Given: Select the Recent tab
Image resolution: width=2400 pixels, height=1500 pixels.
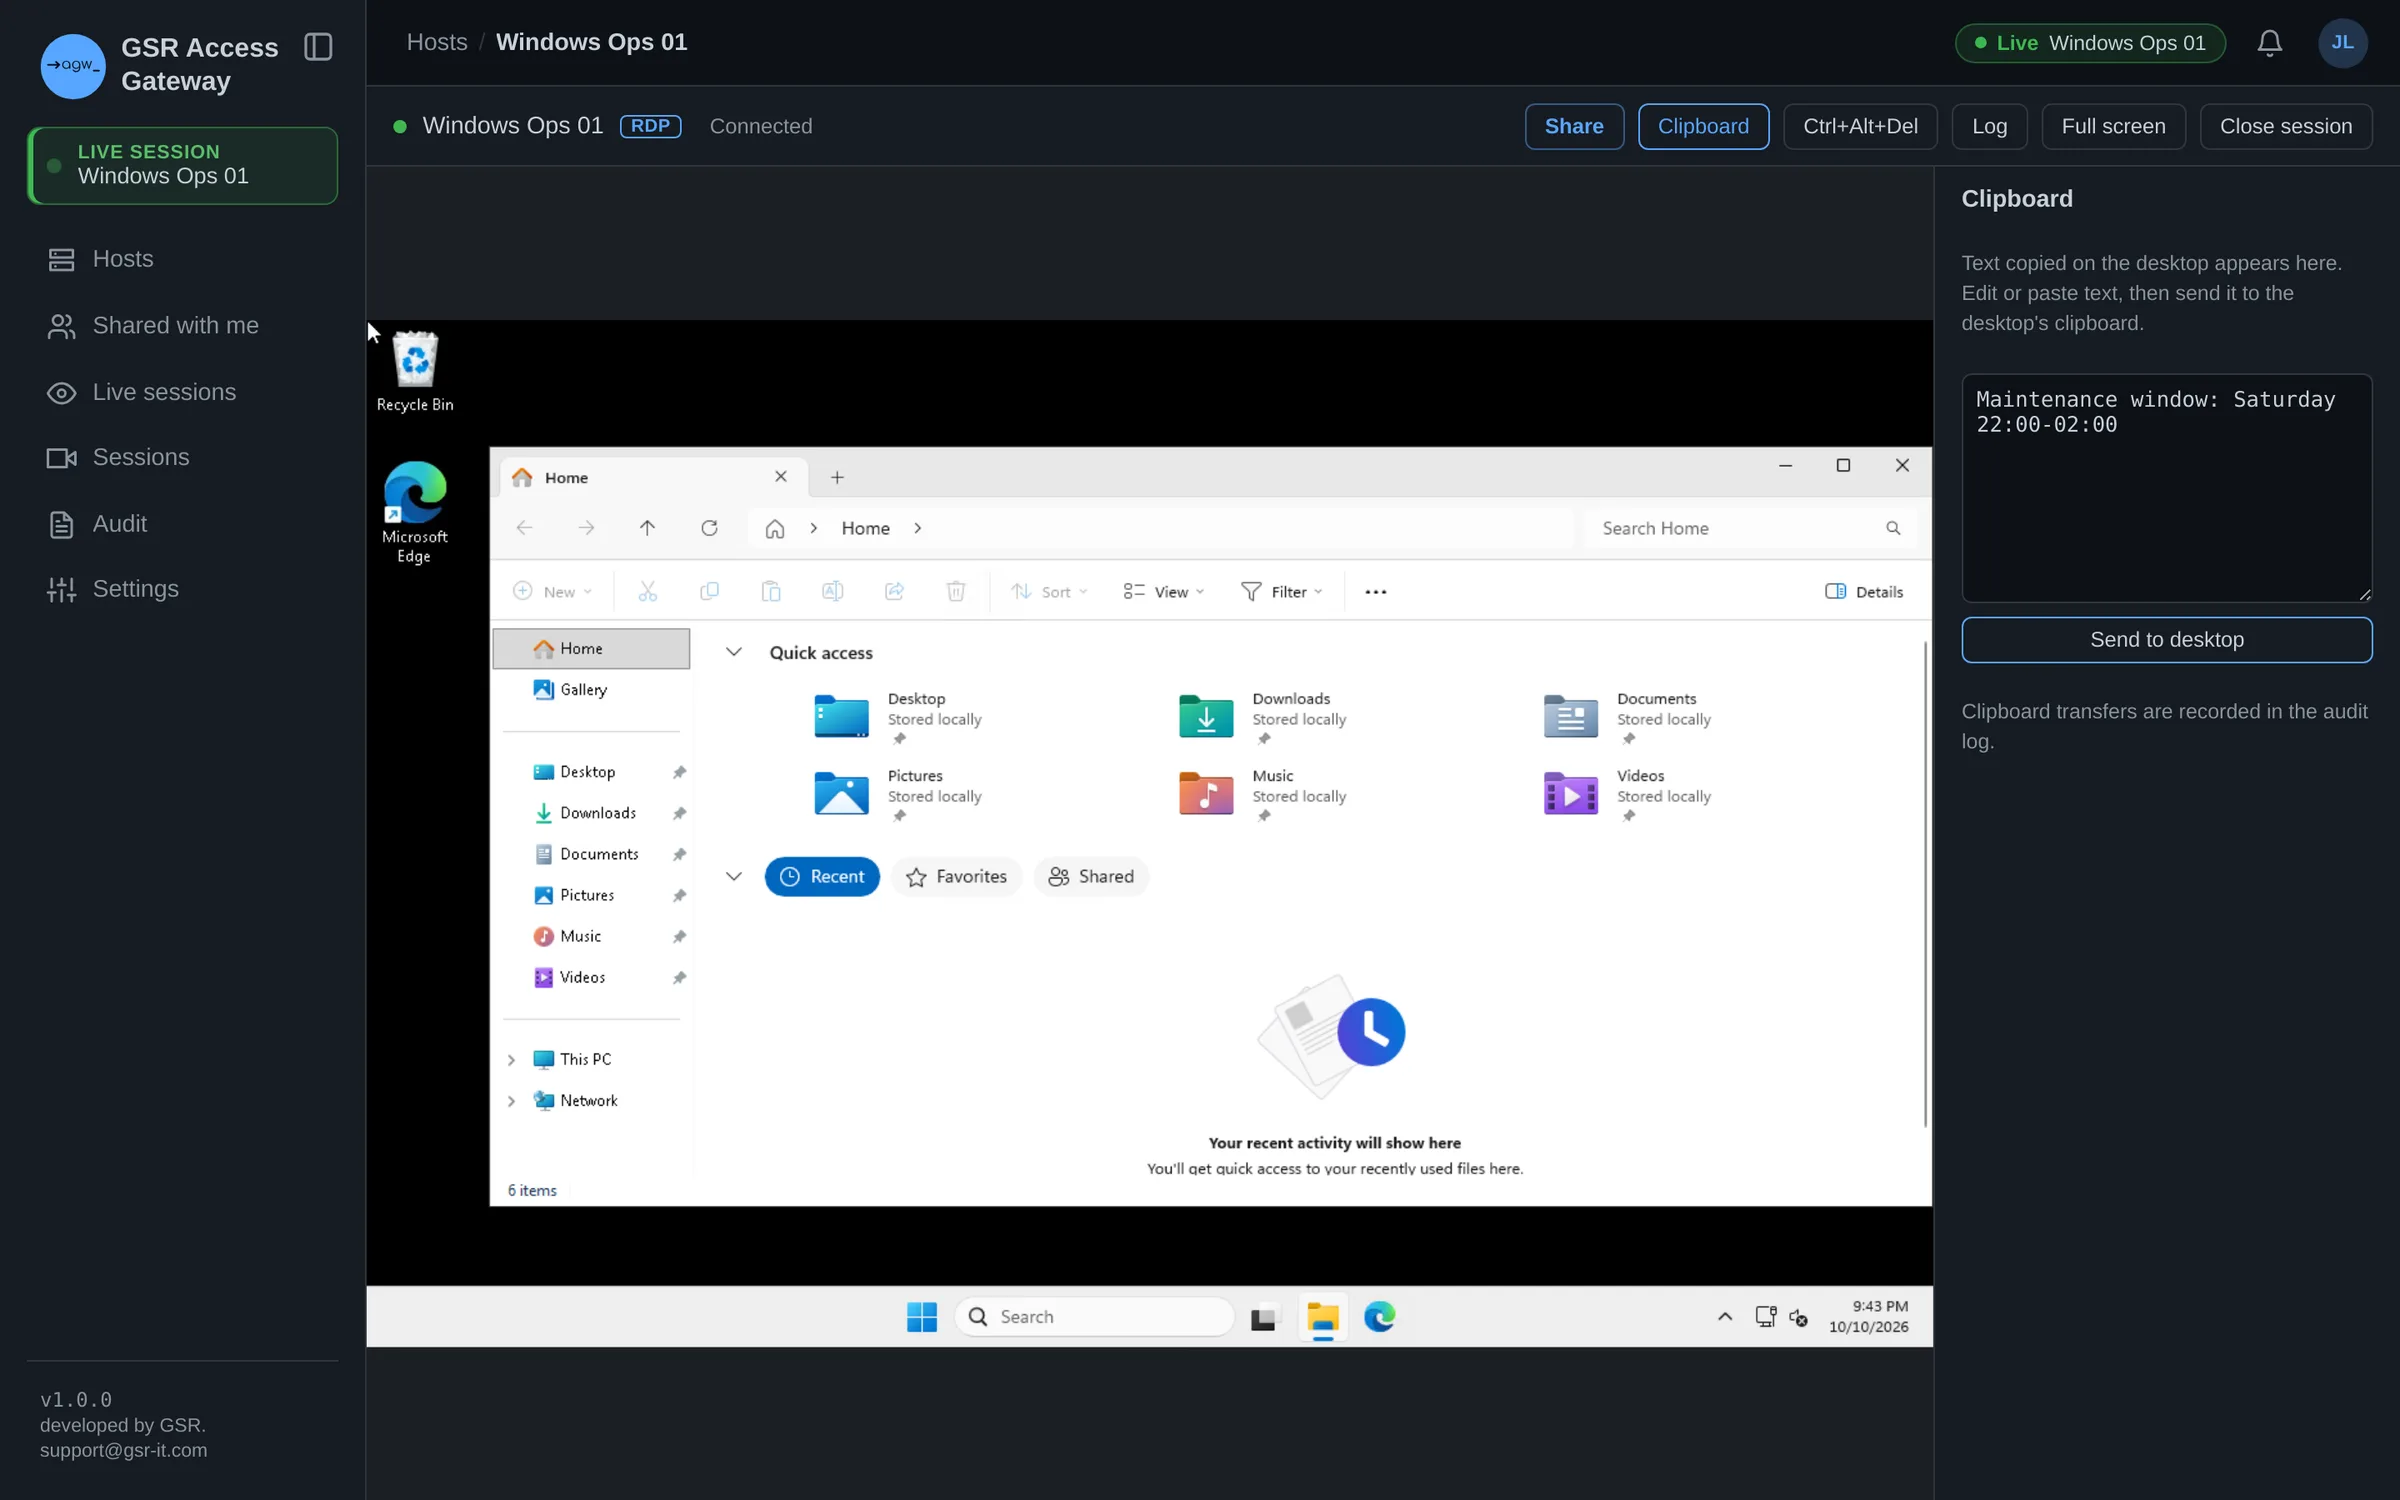Looking at the screenshot, I should 822,877.
